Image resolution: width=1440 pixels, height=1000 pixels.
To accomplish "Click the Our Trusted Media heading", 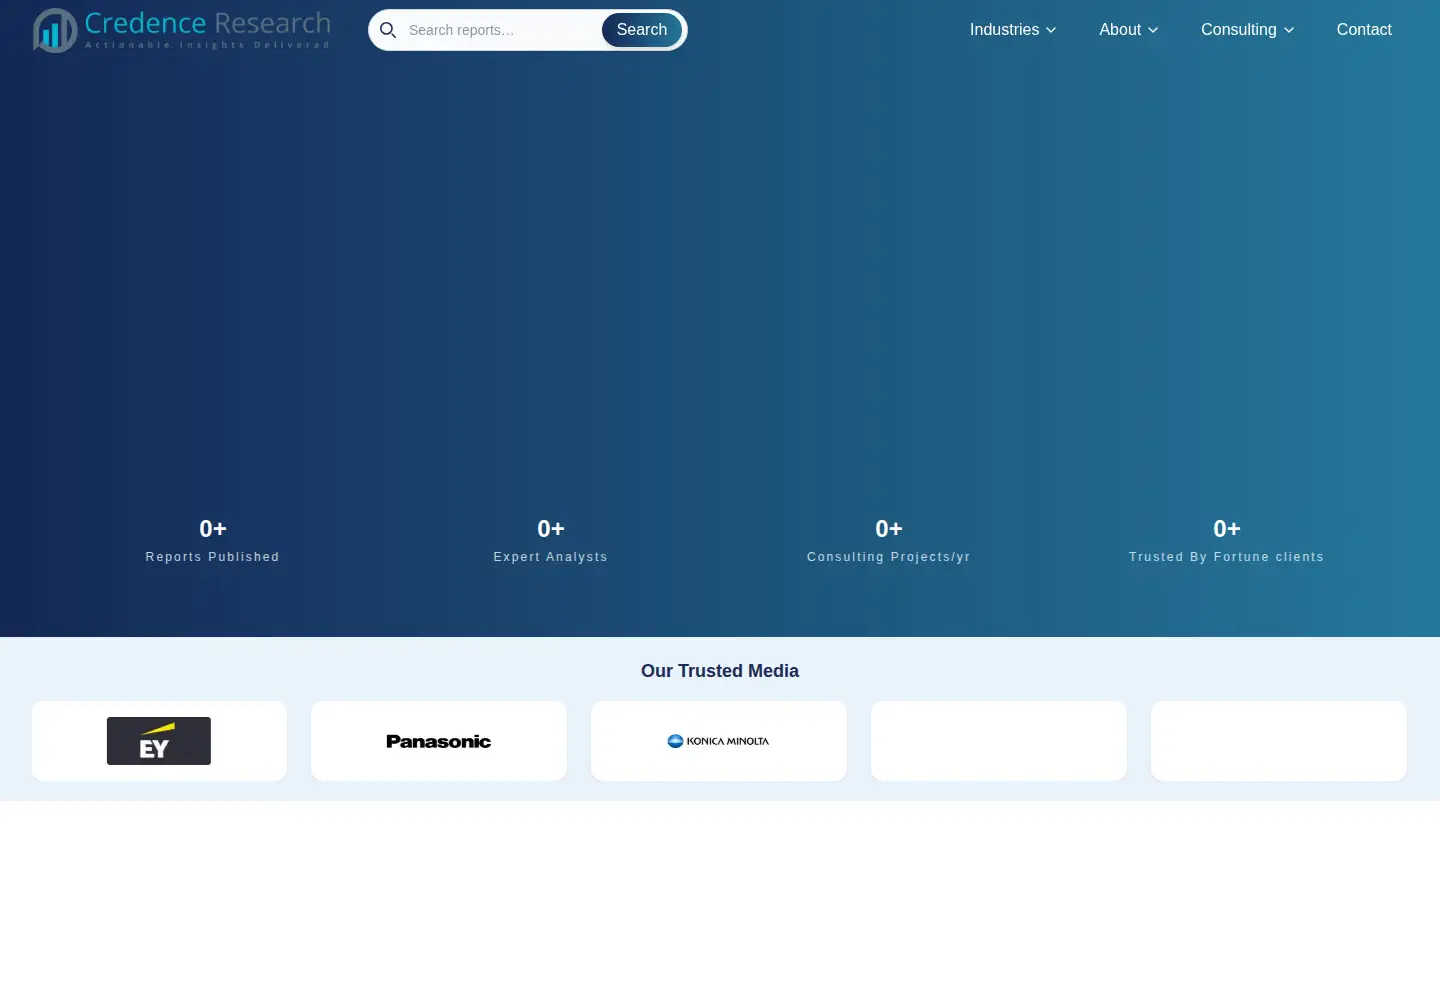I will pyautogui.click(x=720, y=671).
